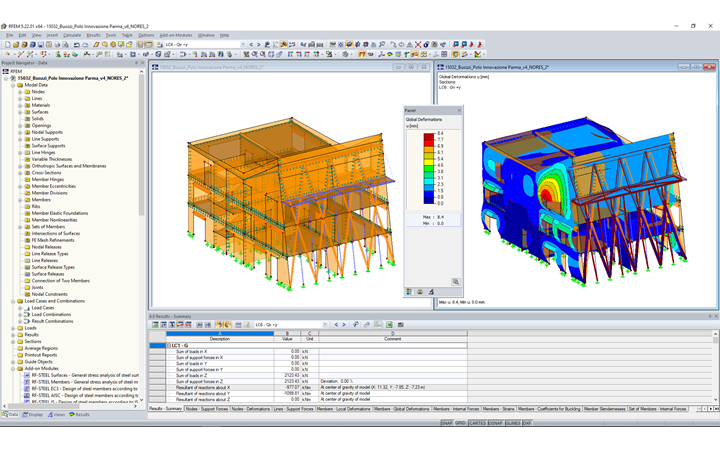
Task: Collapse the Model Data tree node
Action: point(13,85)
